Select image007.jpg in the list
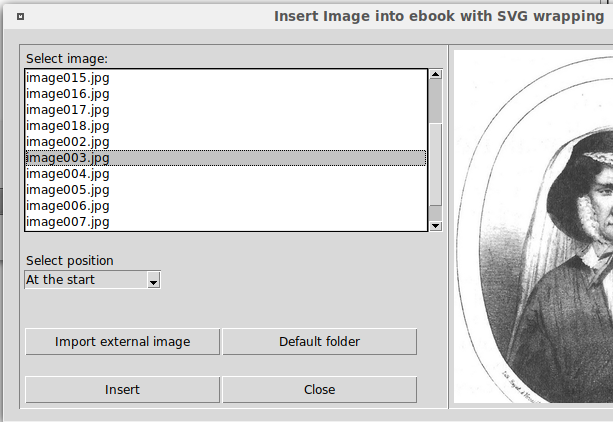 coord(226,222)
